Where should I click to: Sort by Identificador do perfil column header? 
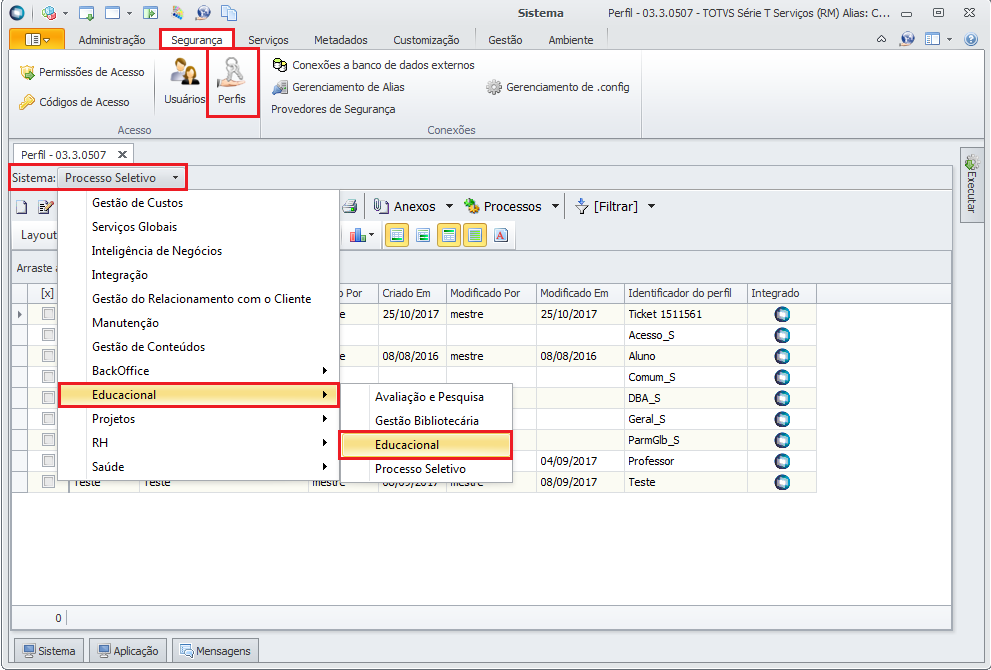coord(686,293)
